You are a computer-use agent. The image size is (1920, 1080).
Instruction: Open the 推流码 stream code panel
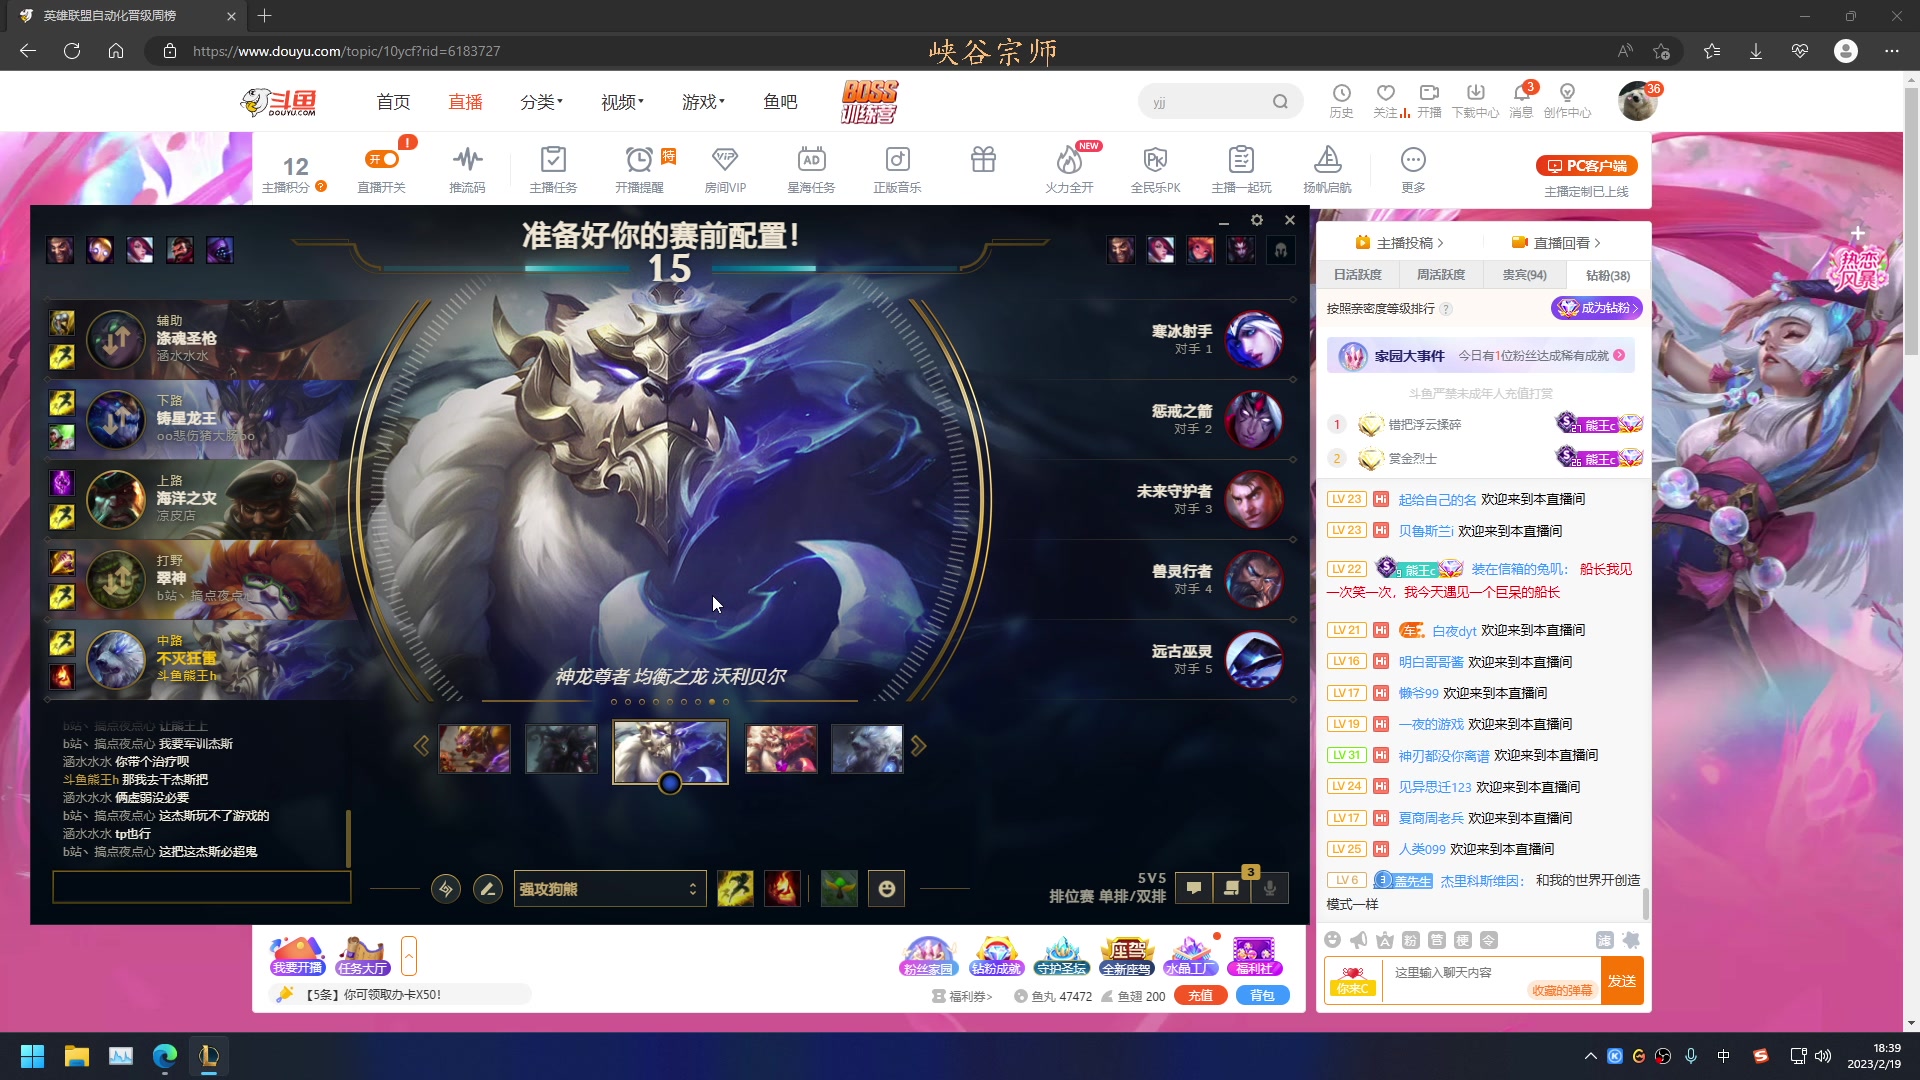coord(467,168)
